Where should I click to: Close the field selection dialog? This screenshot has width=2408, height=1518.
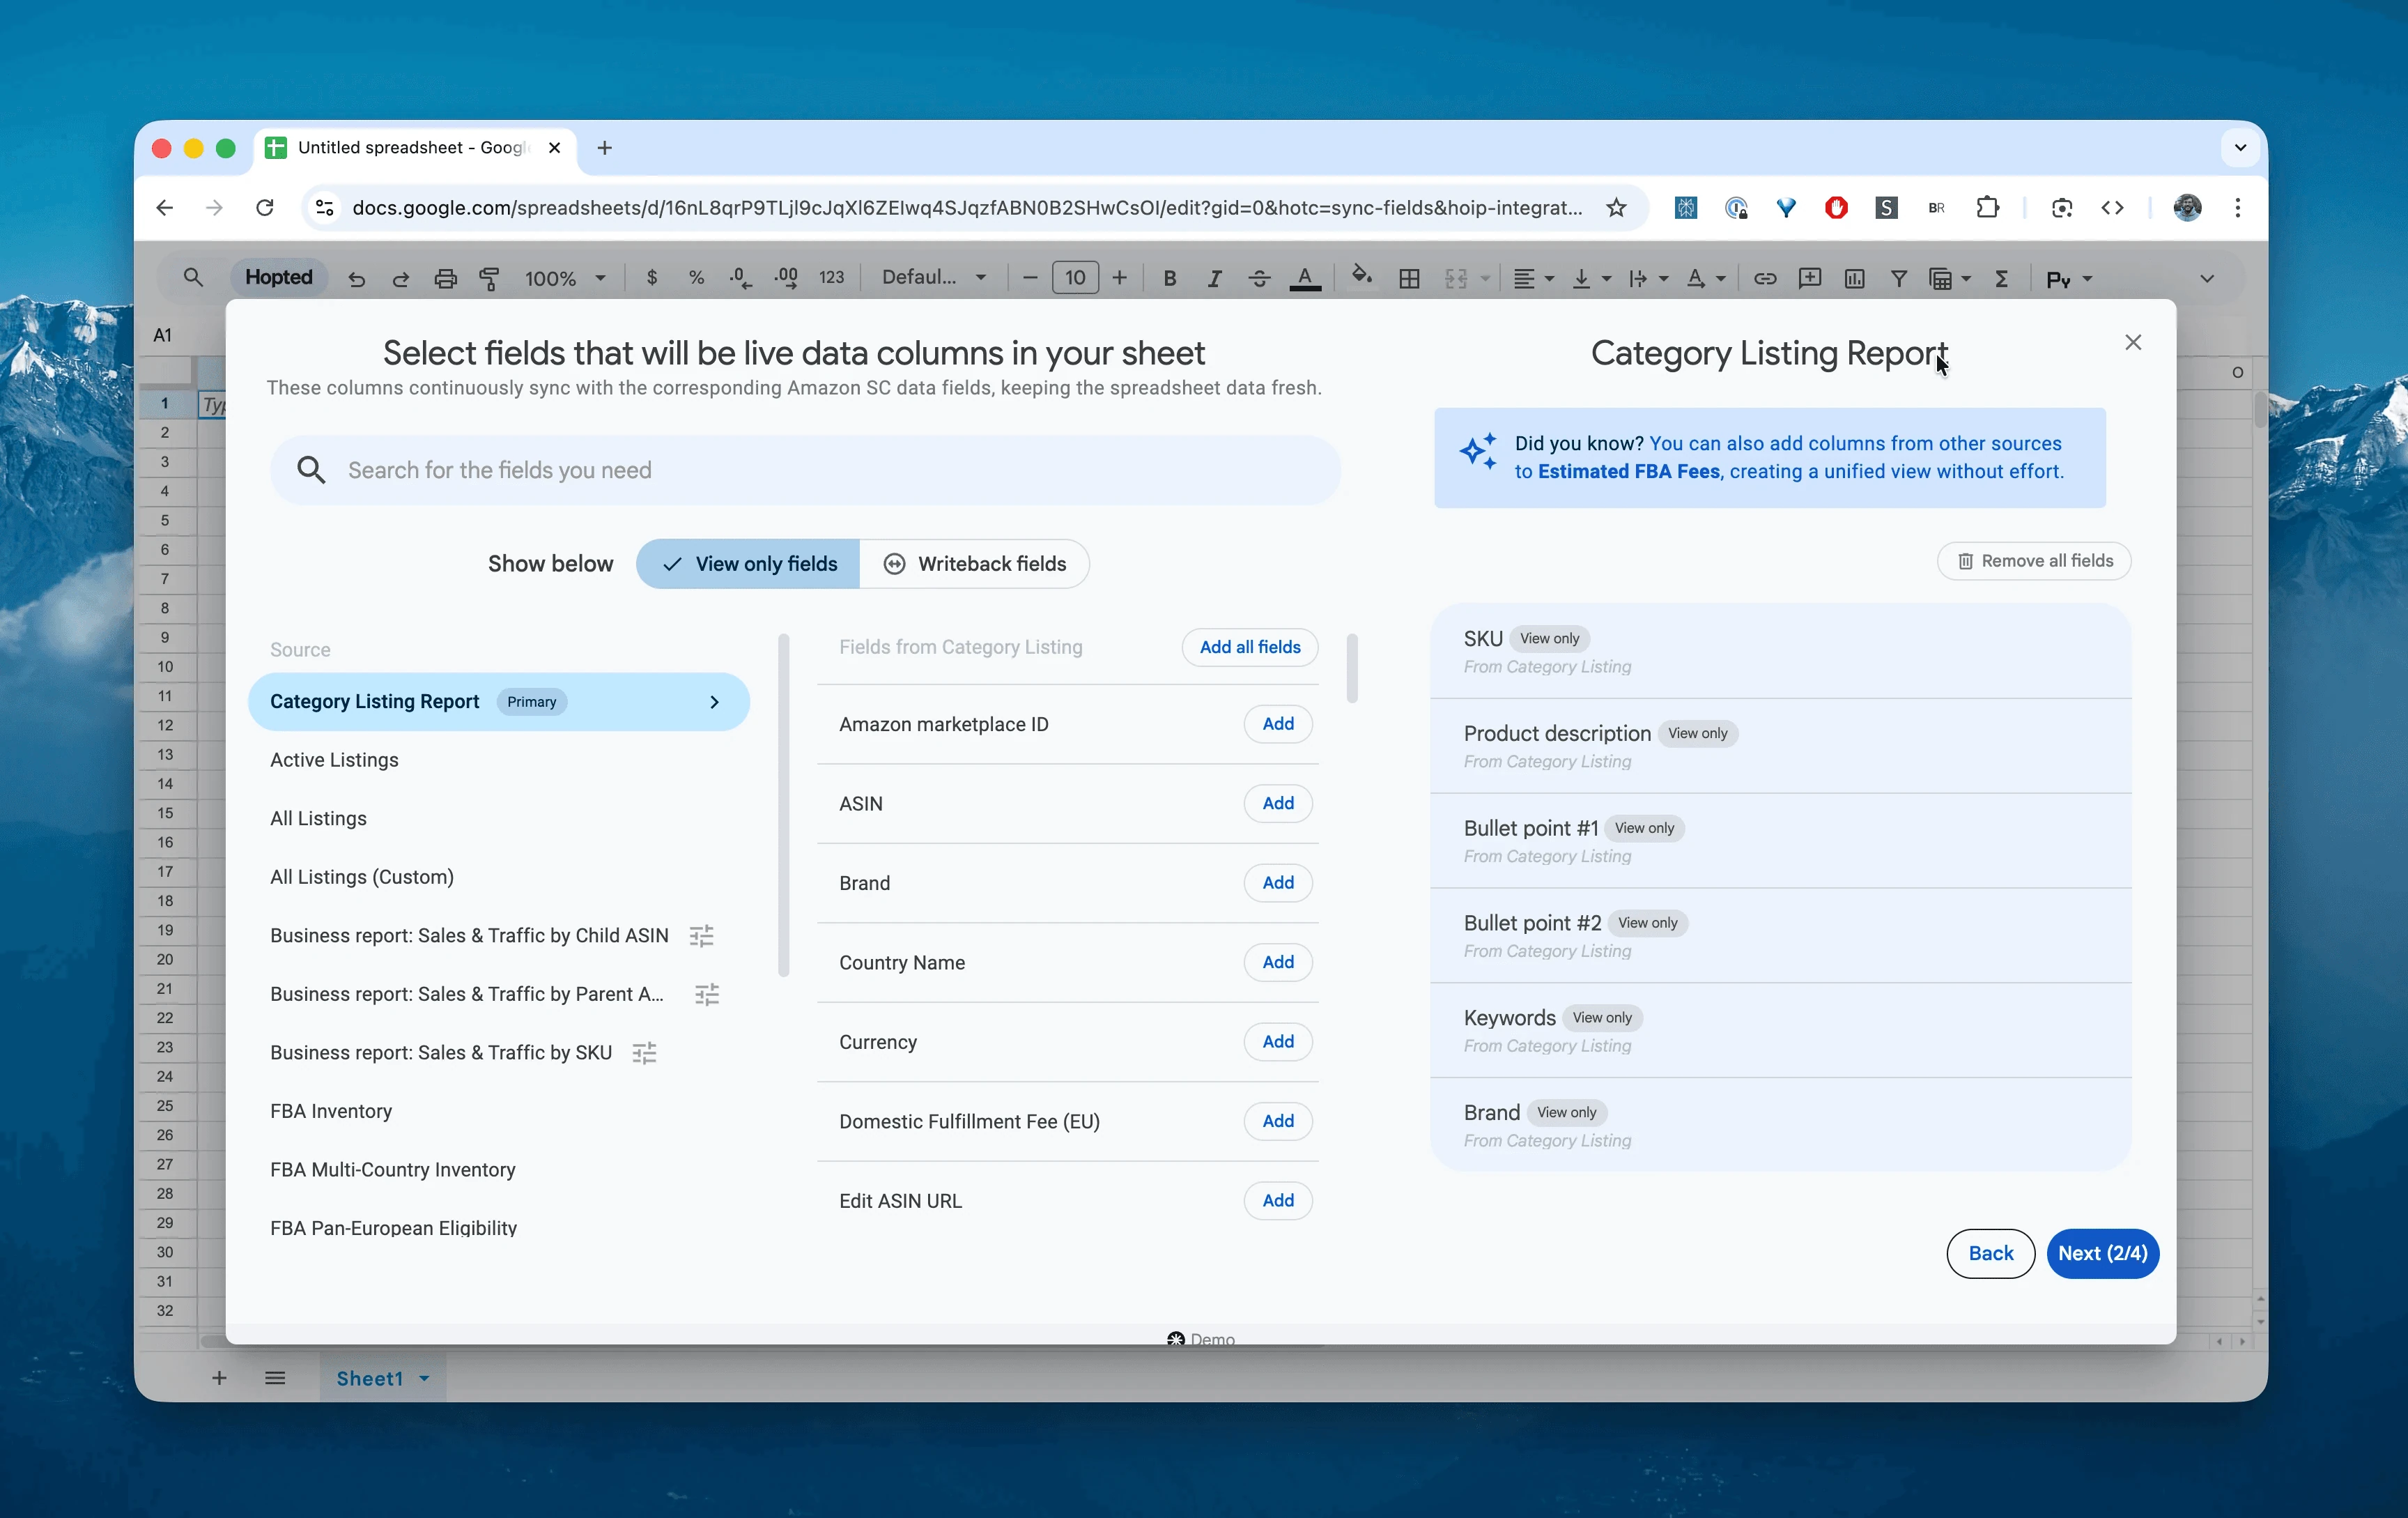tap(2133, 342)
